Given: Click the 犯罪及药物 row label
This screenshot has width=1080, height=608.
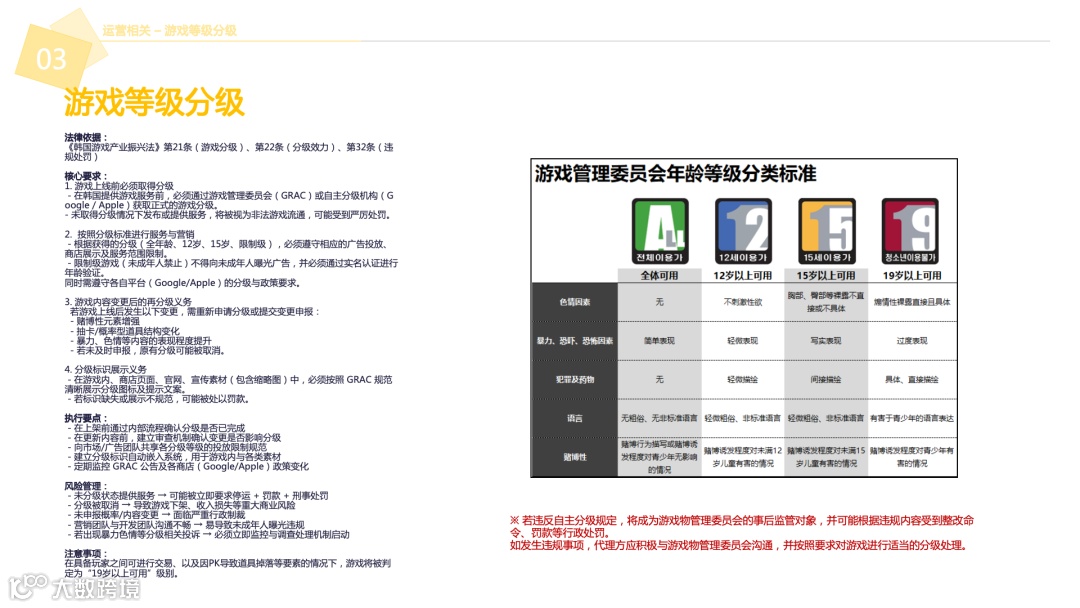Looking at the screenshot, I should point(575,379).
